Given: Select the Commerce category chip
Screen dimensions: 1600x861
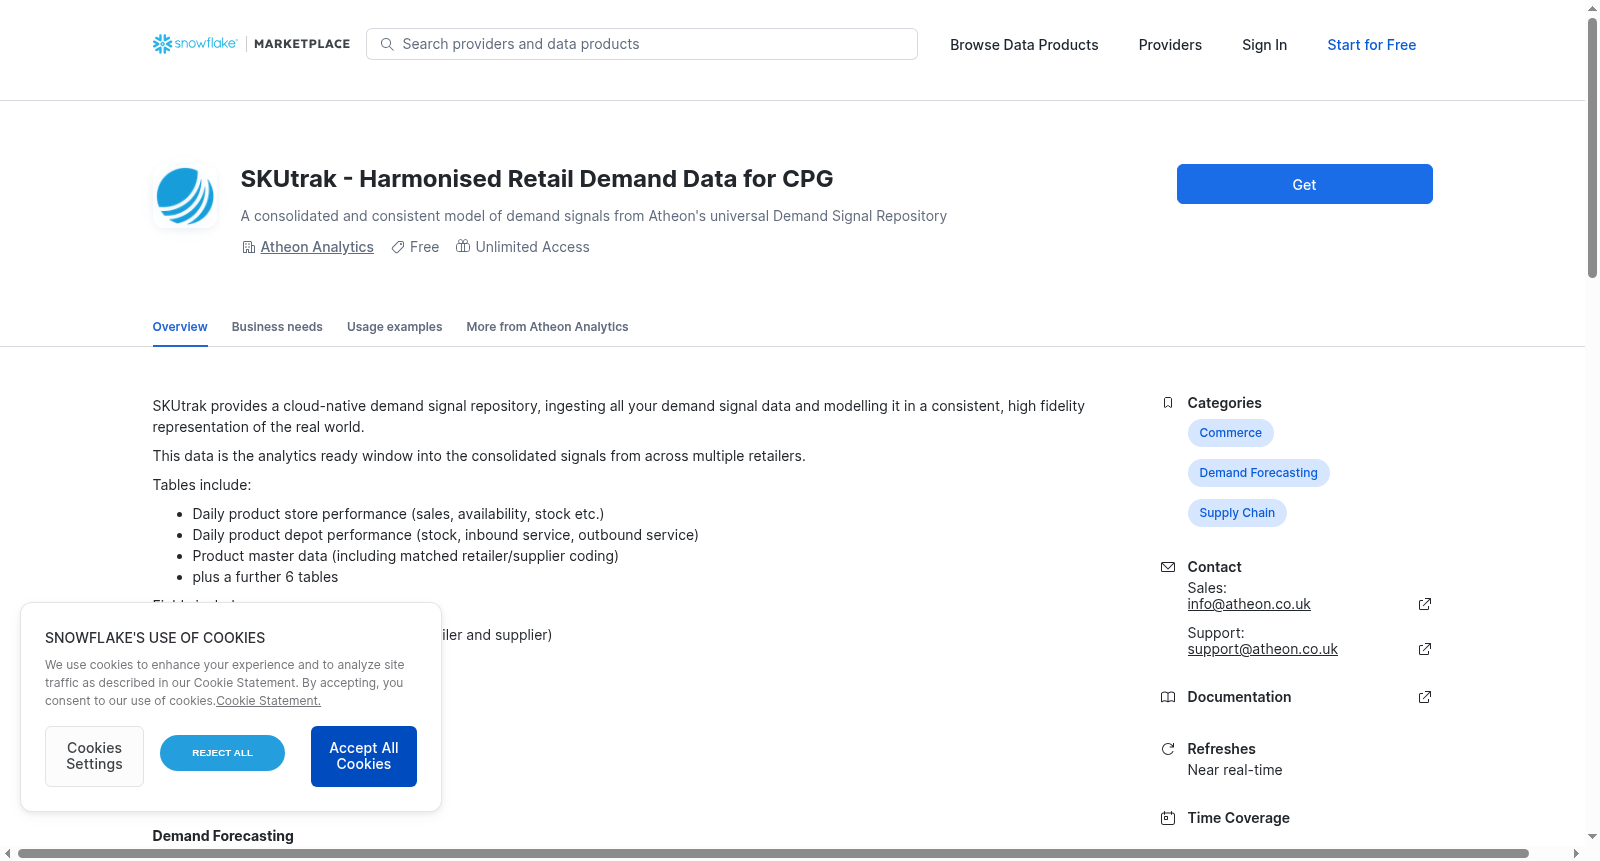Looking at the screenshot, I should click(x=1230, y=433).
